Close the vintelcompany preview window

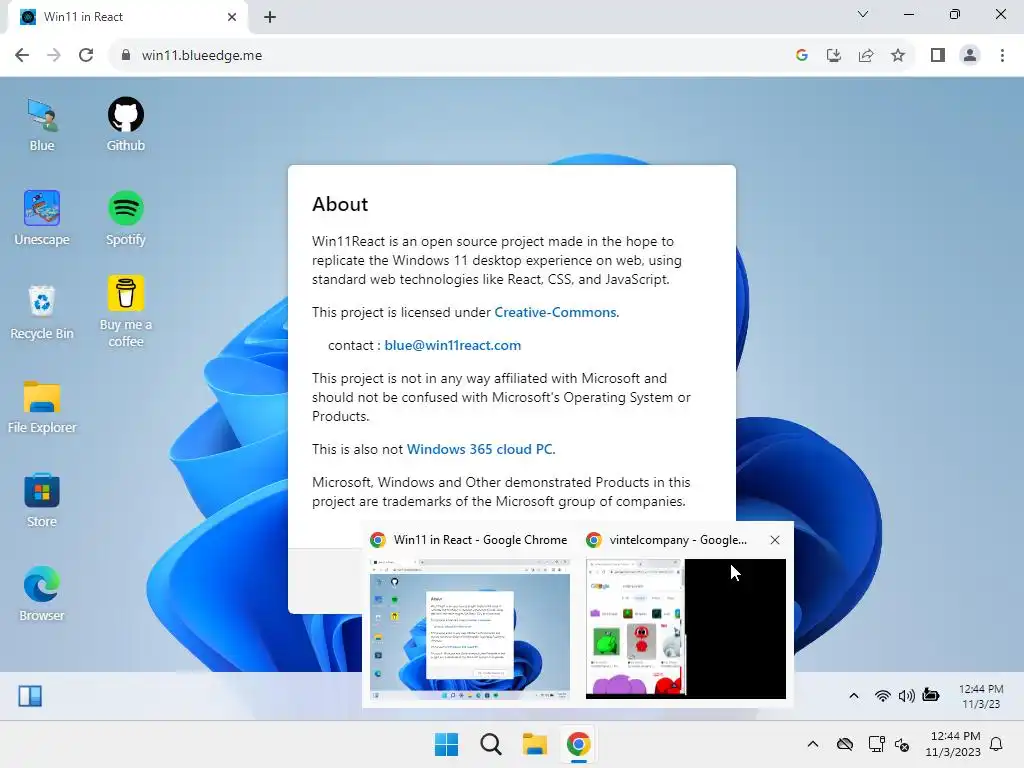click(775, 540)
